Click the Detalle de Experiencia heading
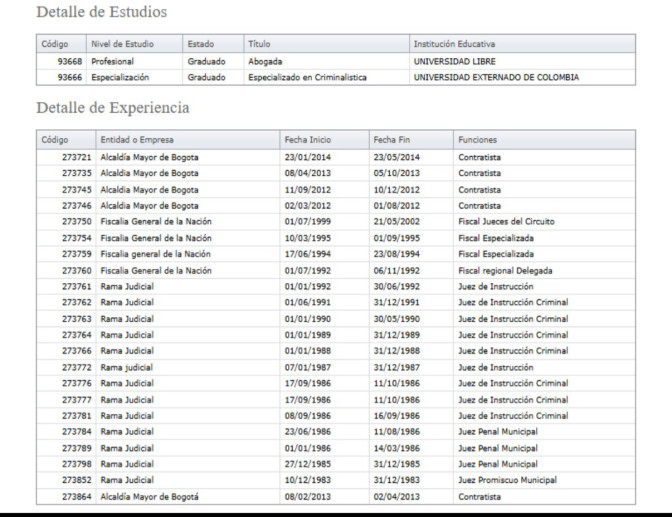672x517 pixels. pyautogui.click(x=111, y=107)
